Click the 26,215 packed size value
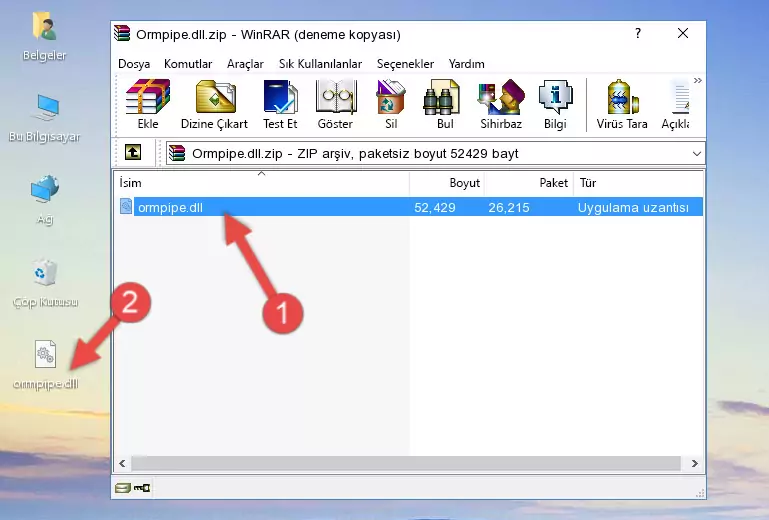Screen dimensions: 769x520 509,208
